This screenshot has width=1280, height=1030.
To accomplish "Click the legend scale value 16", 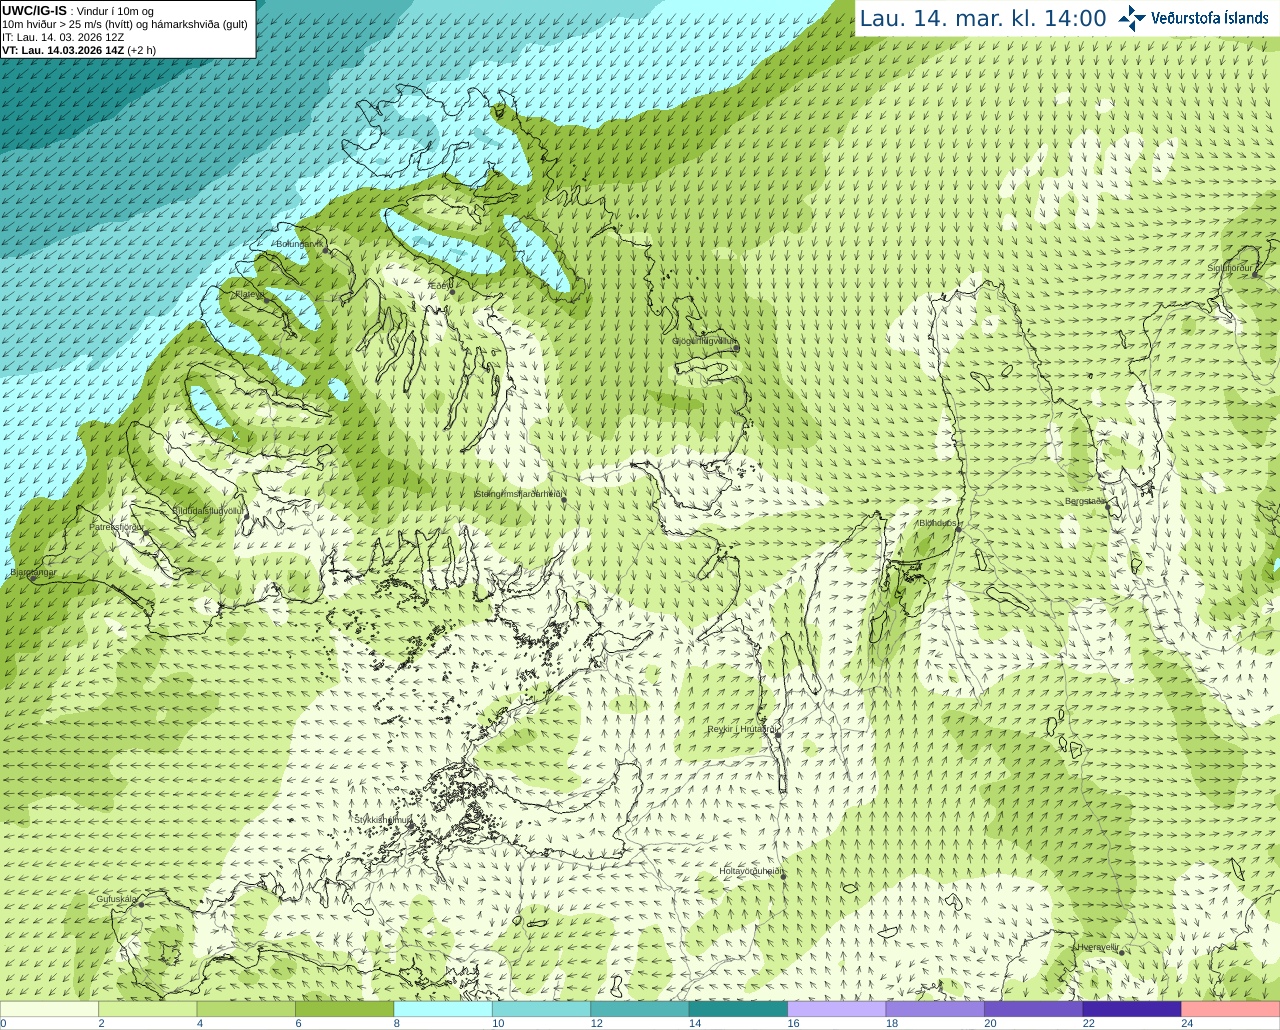I will pos(793,1023).
